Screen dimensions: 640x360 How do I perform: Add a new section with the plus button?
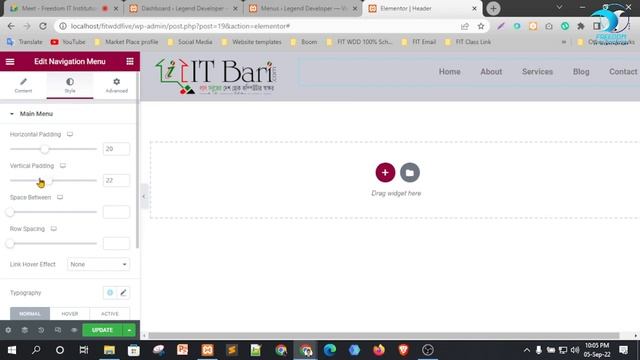[385, 172]
